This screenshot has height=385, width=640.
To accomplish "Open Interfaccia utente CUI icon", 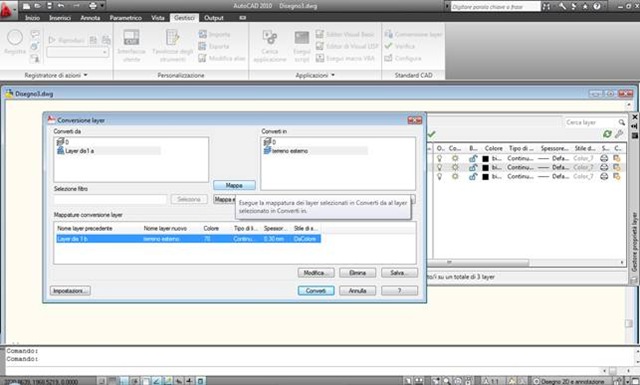I will tap(131, 38).
